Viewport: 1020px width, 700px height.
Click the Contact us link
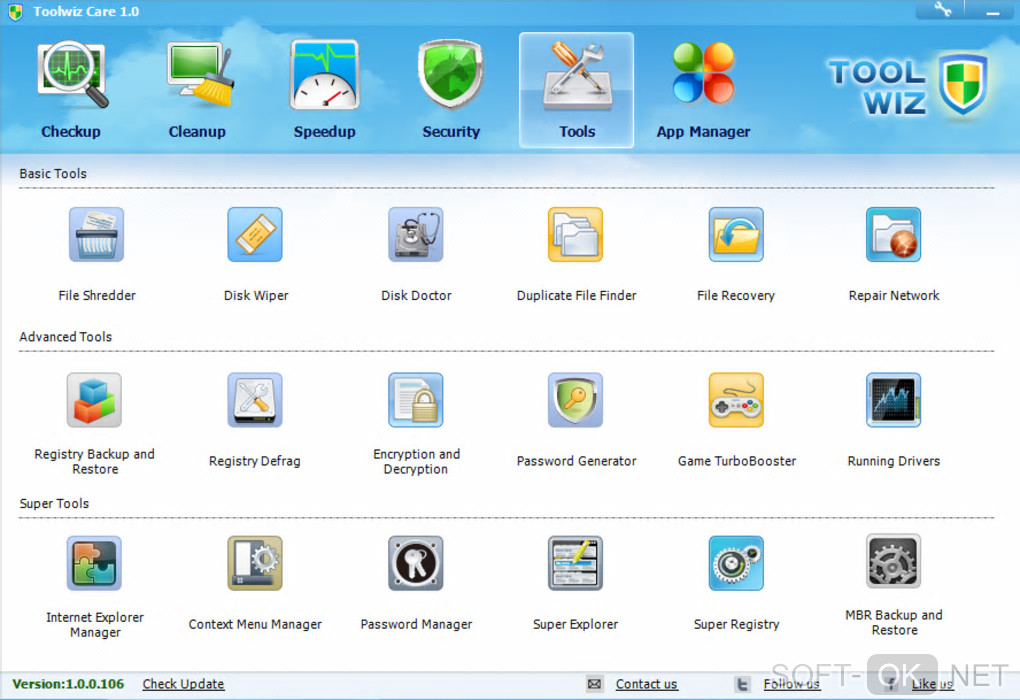click(x=647, y=684)
